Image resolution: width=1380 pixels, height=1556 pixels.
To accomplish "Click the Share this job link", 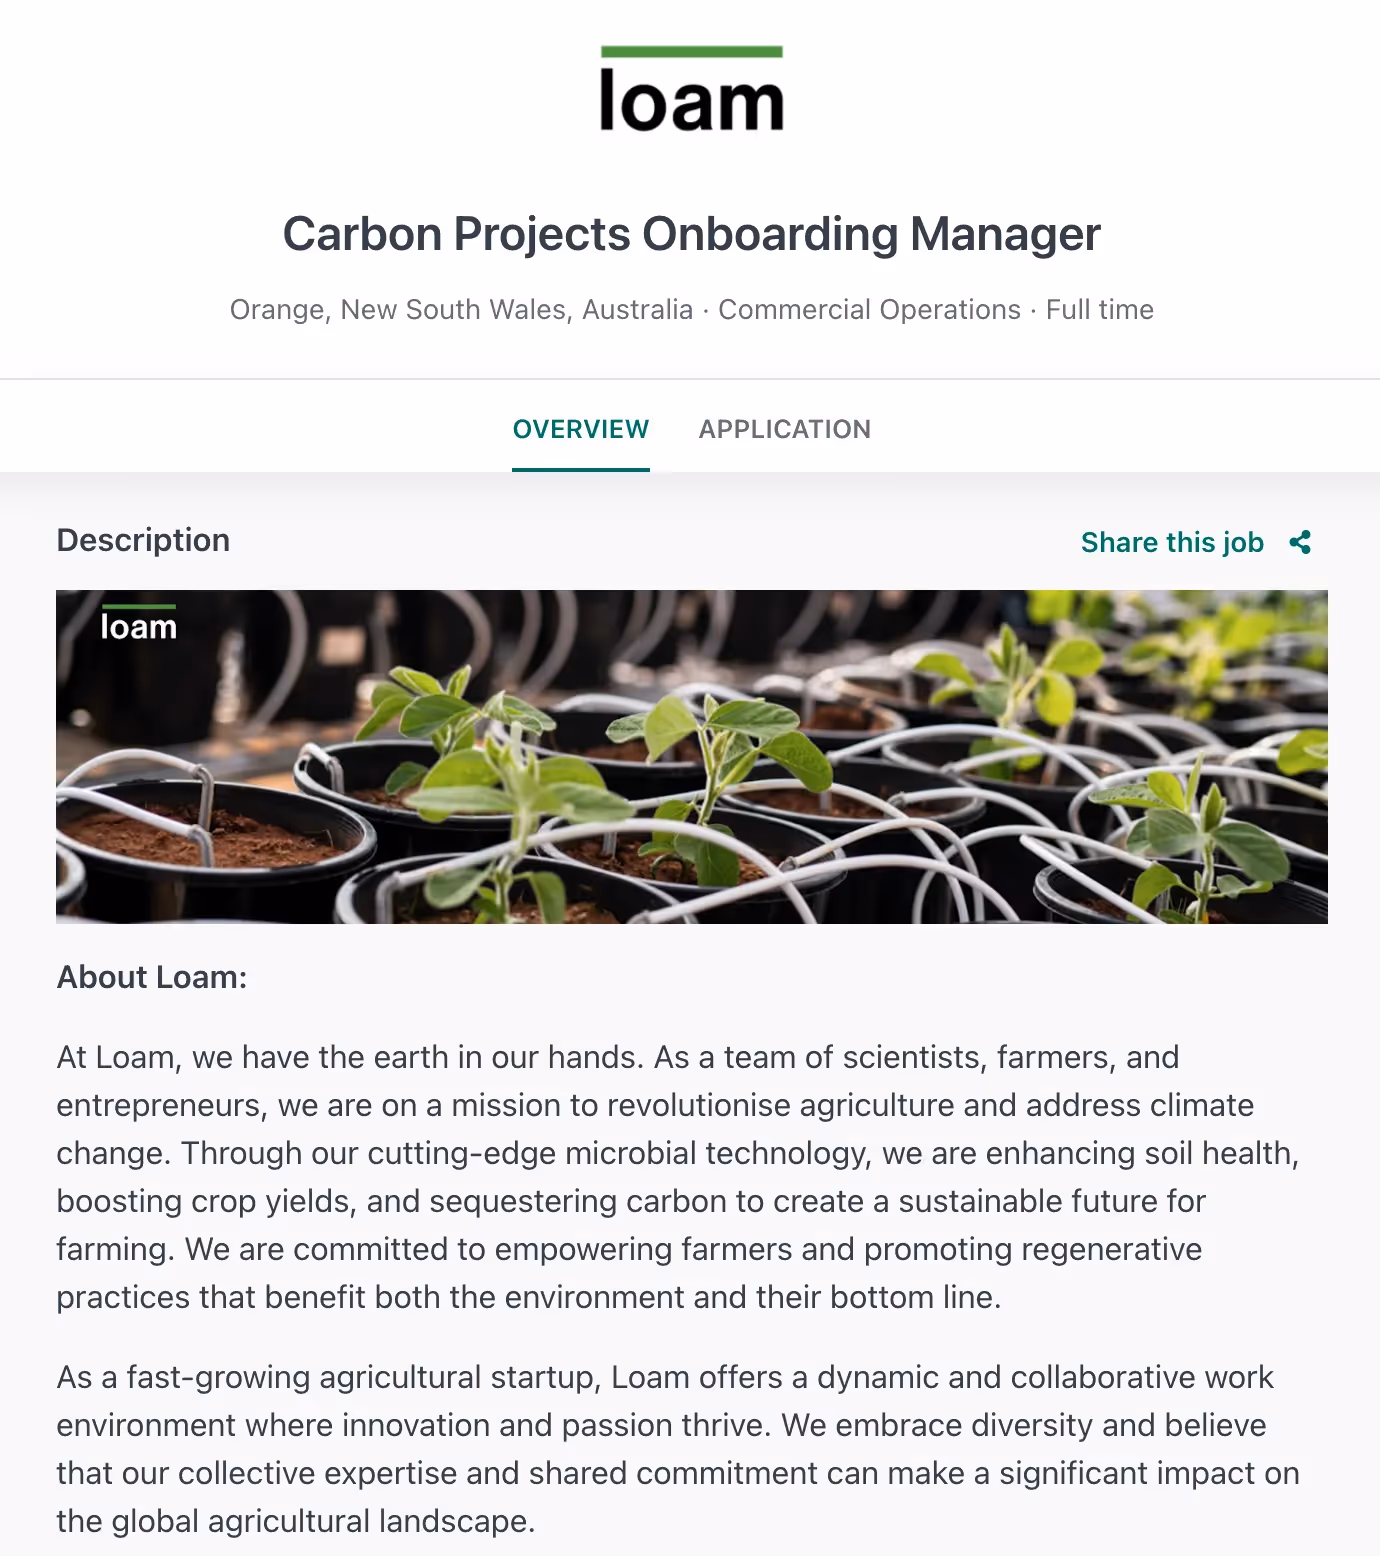I will (1172, 542).
